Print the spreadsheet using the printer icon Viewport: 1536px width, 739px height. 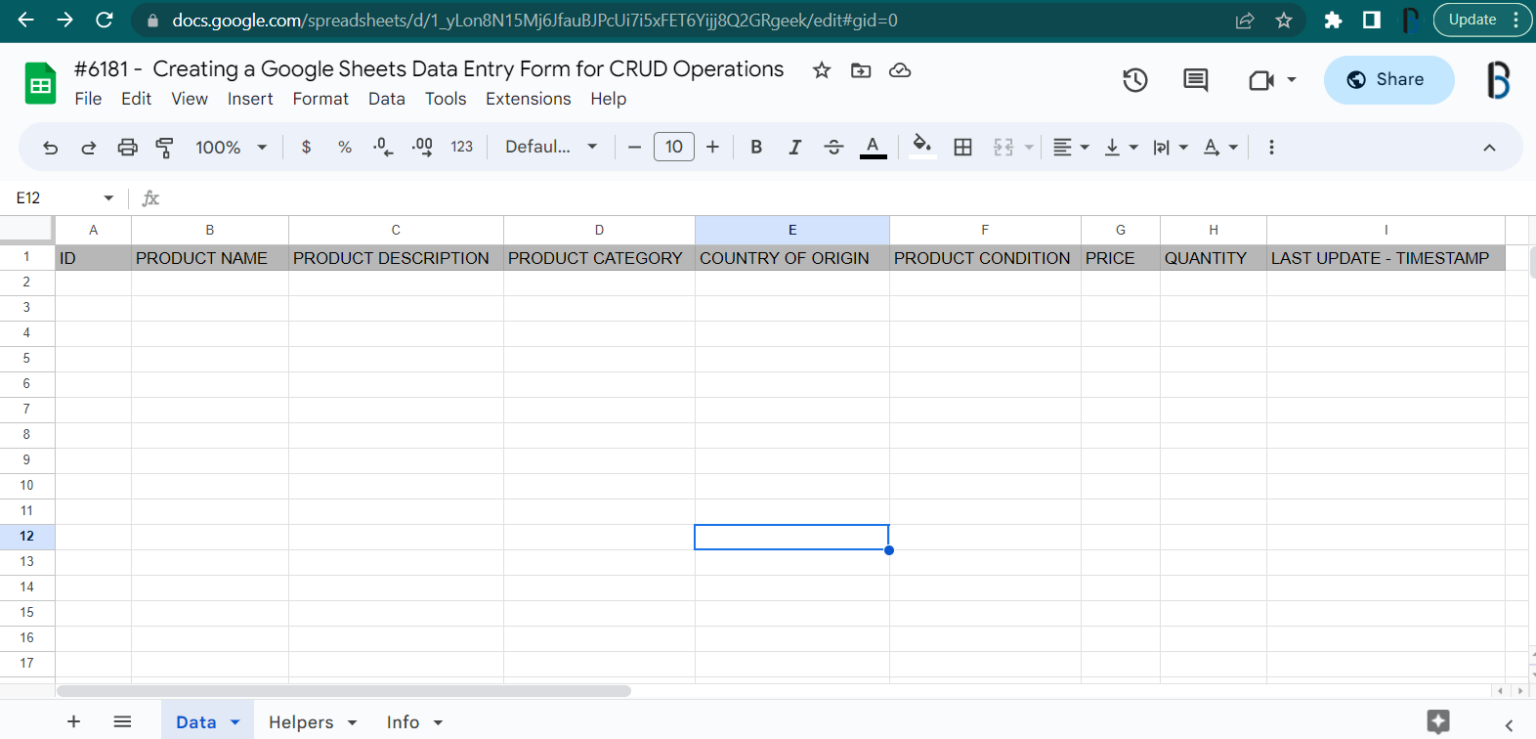[x=127, y=147]
